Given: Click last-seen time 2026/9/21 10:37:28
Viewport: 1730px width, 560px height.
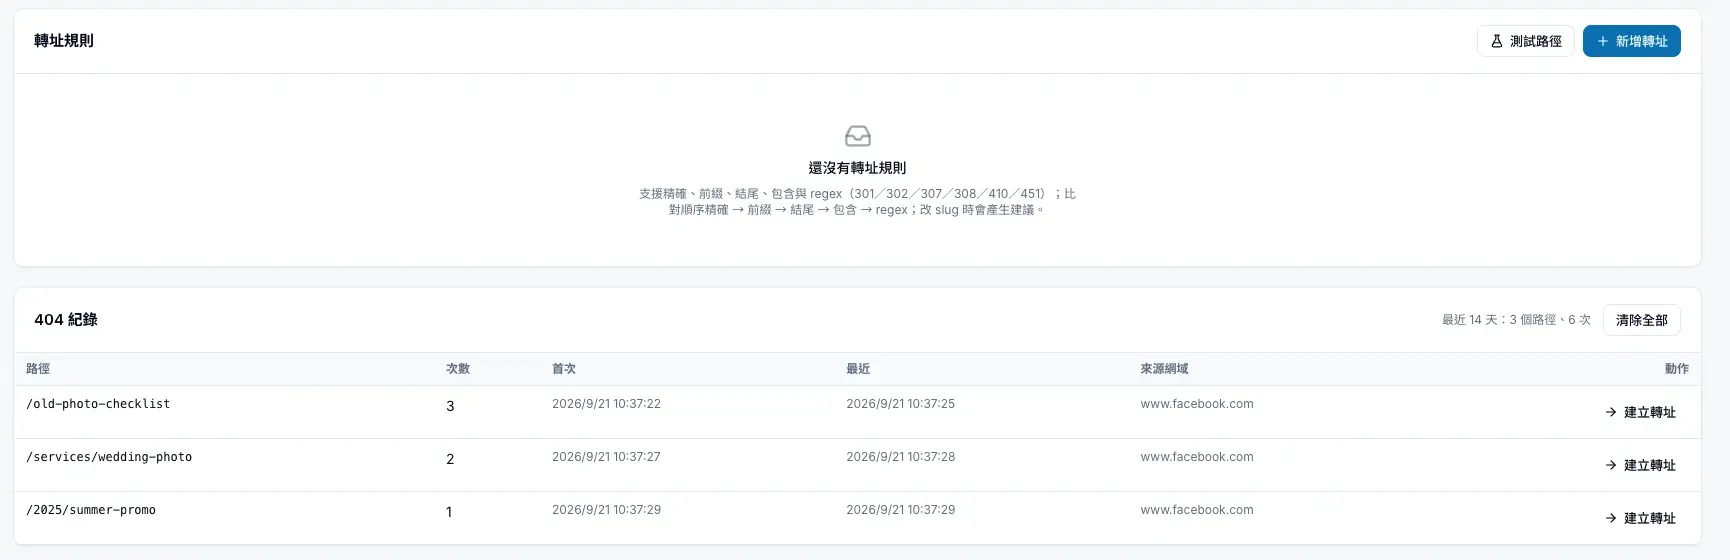Looking at the screenshot, I should click(x=900, y=457).
